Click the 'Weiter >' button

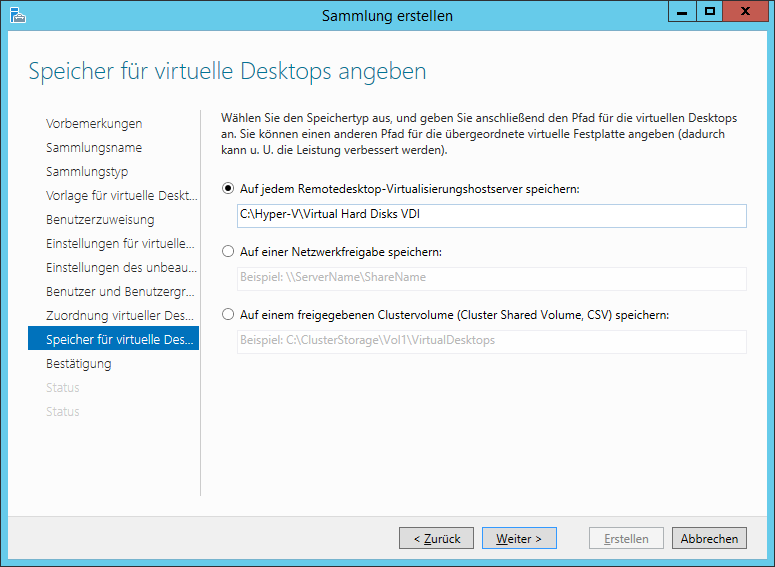519,538
